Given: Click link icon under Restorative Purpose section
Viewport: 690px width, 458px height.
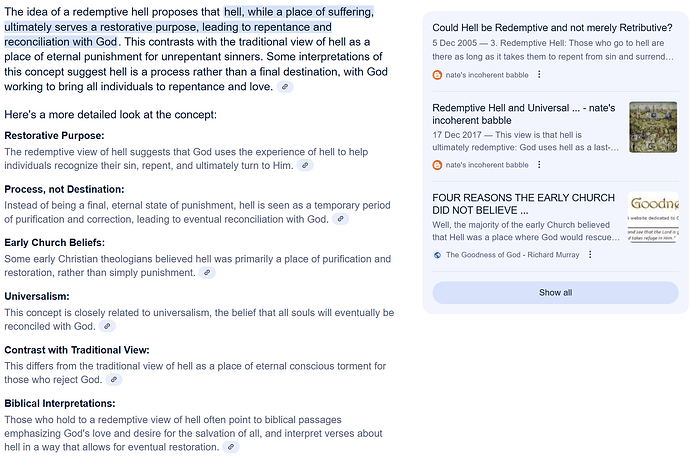Looking at the screenshot, I should 305,165.
